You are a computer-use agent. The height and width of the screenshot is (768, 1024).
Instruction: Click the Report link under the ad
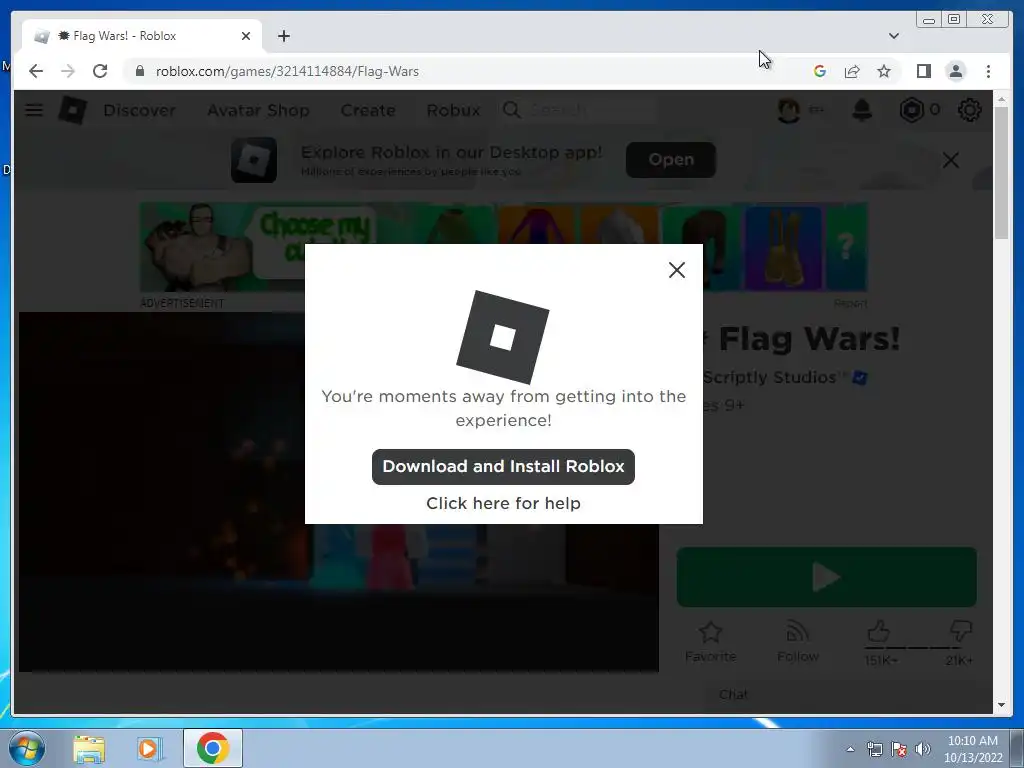point(850,303)
